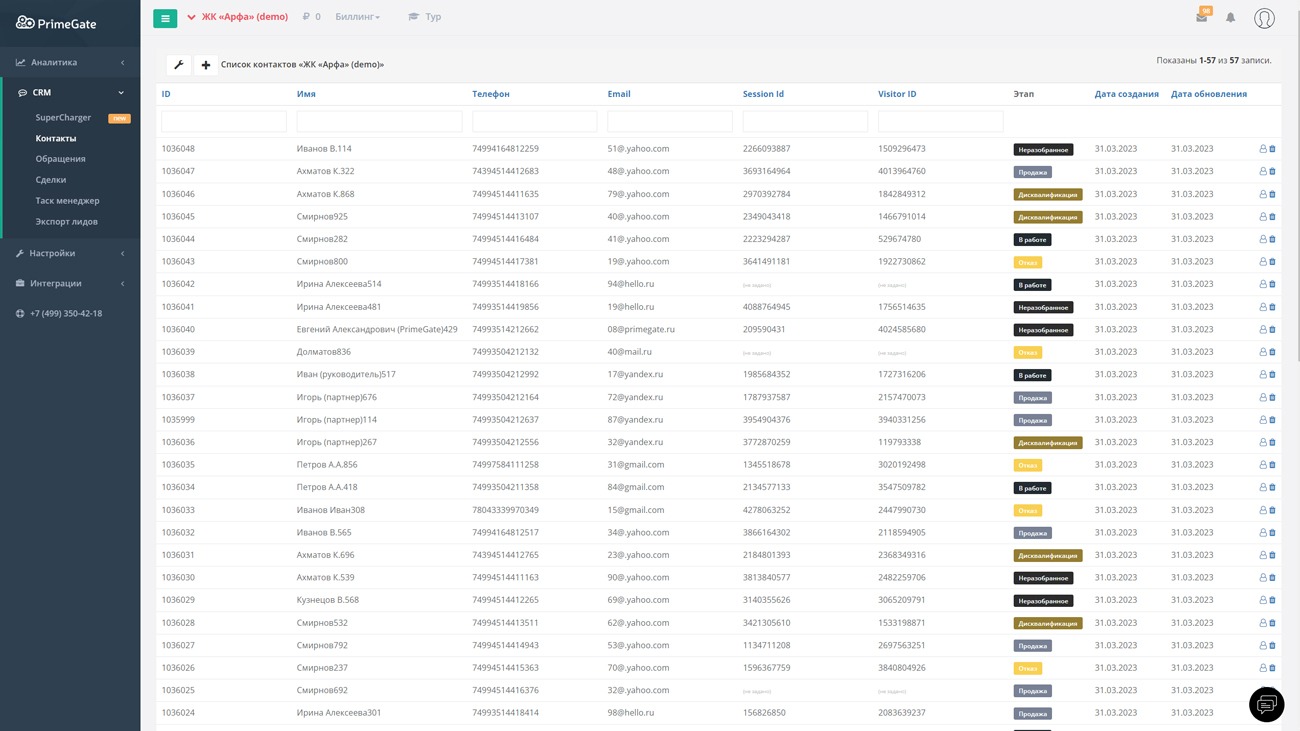Start the Тур walkthrough link
Viewport: 1300px width, 731px height.
(x=425, y=17)
